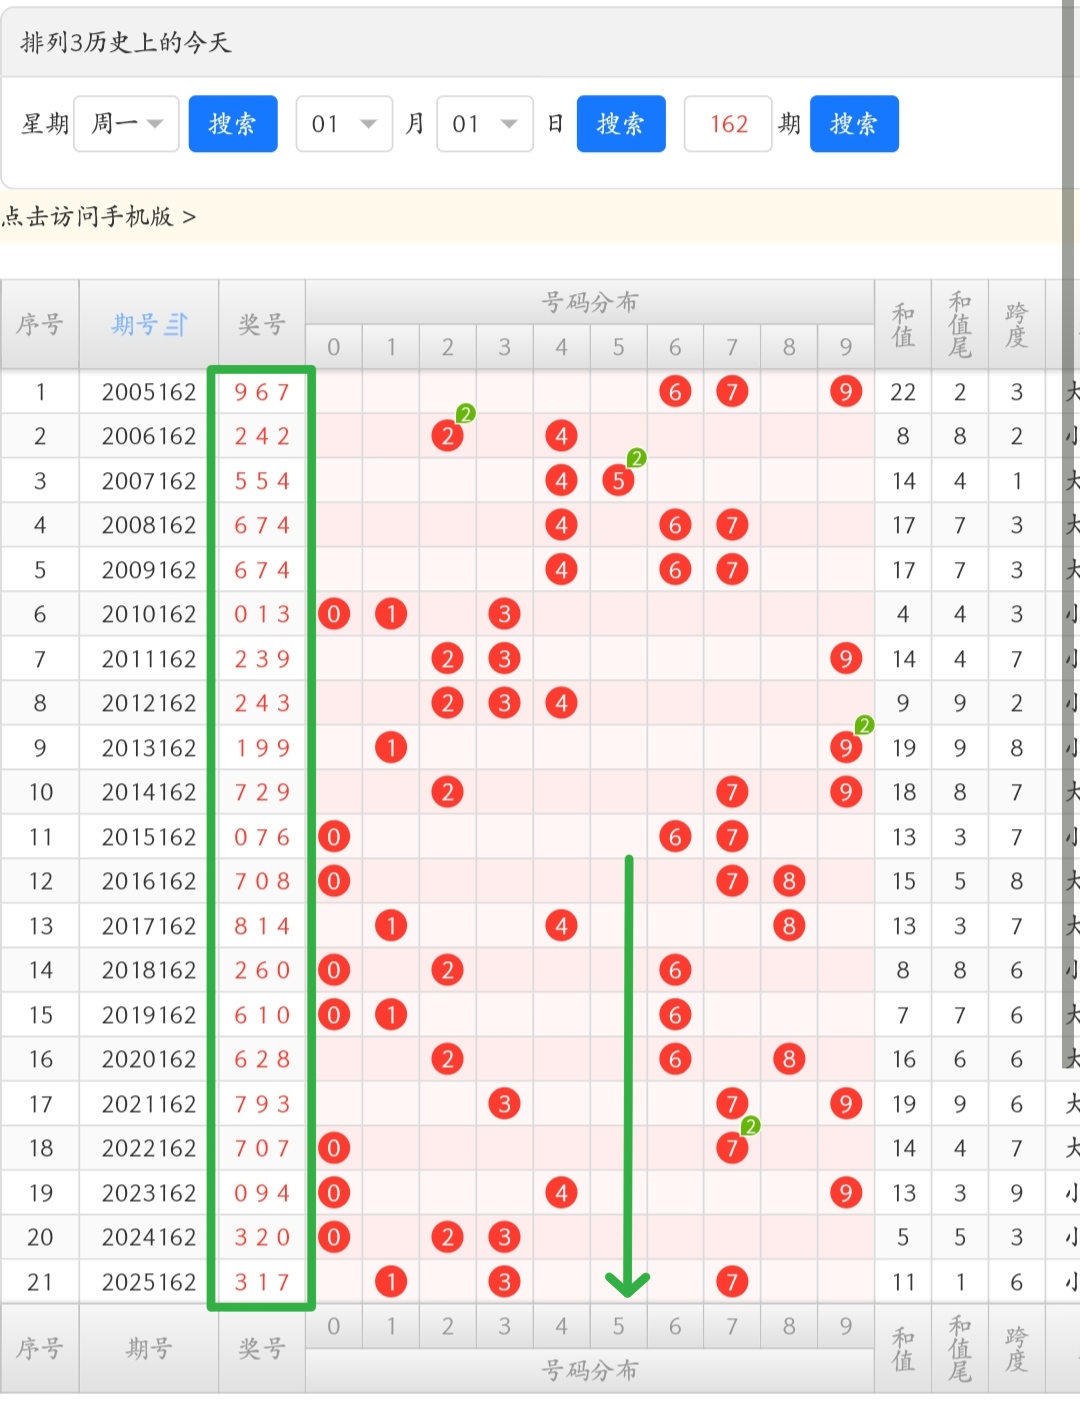1080x1404 pixels.
Task: Click the 搜索 button after the 期 label
Action: pos(854,124)
